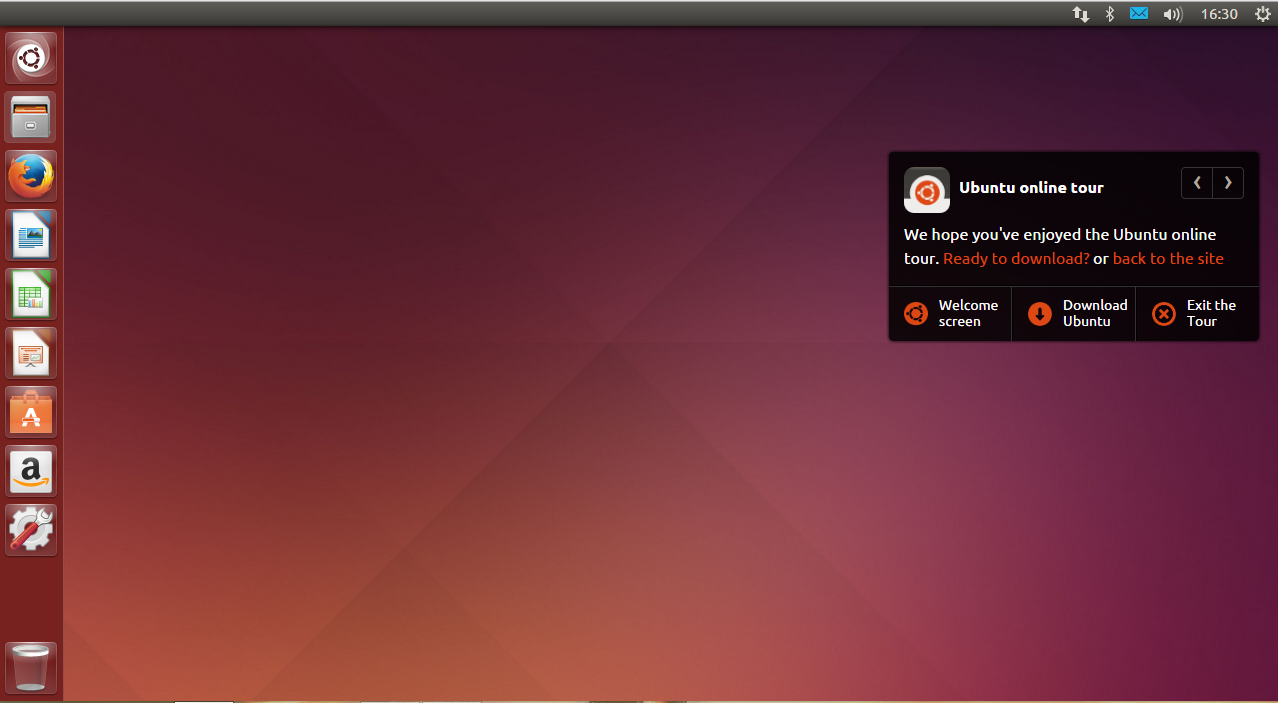Click the Bluetooth indicator in top panel

click(1110, 14)
